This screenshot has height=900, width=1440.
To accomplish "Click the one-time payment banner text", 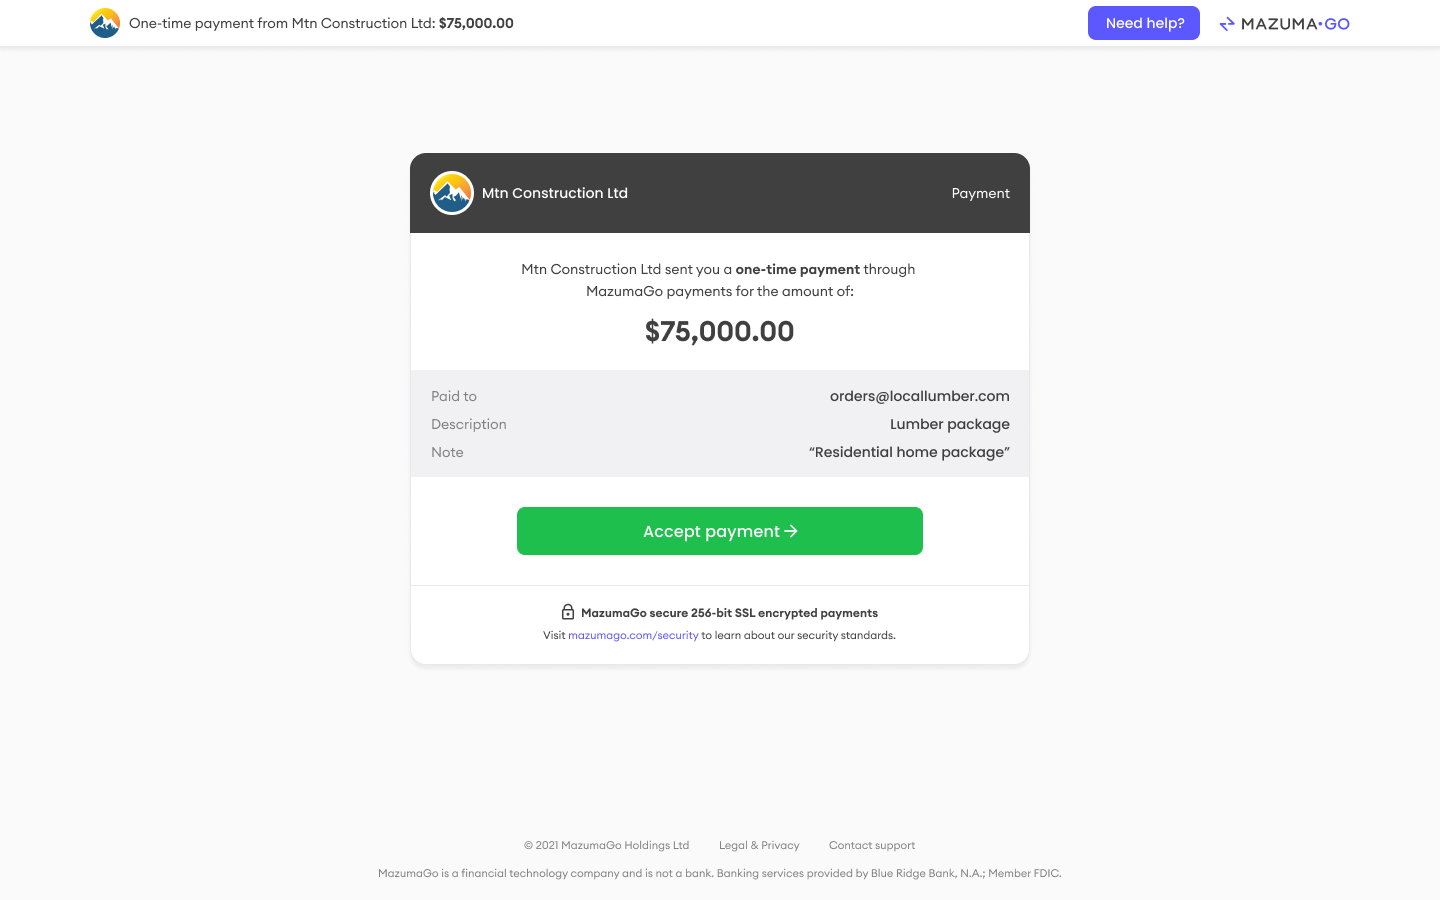I will coord(321,23).
